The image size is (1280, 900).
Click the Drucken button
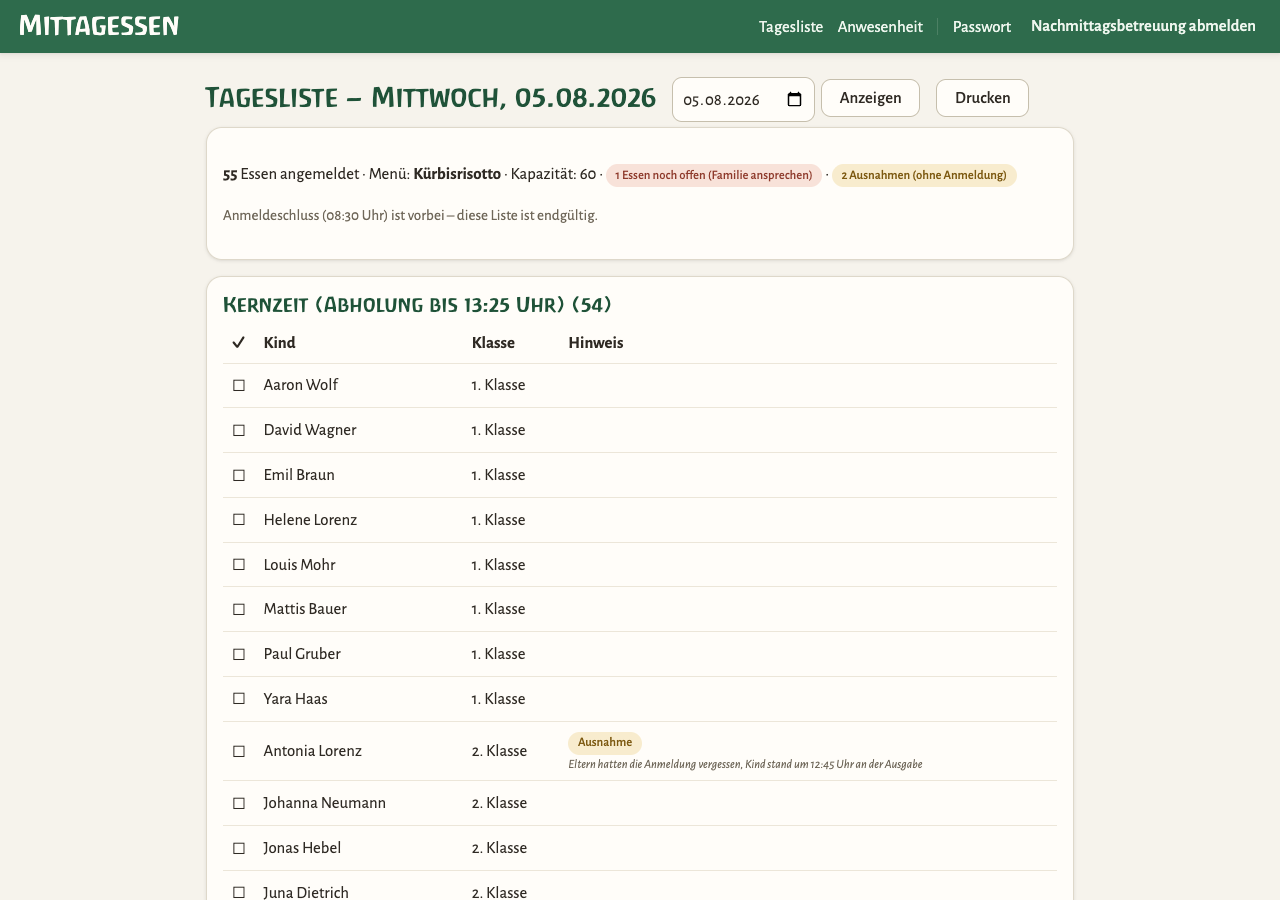[x=982, y=98]
